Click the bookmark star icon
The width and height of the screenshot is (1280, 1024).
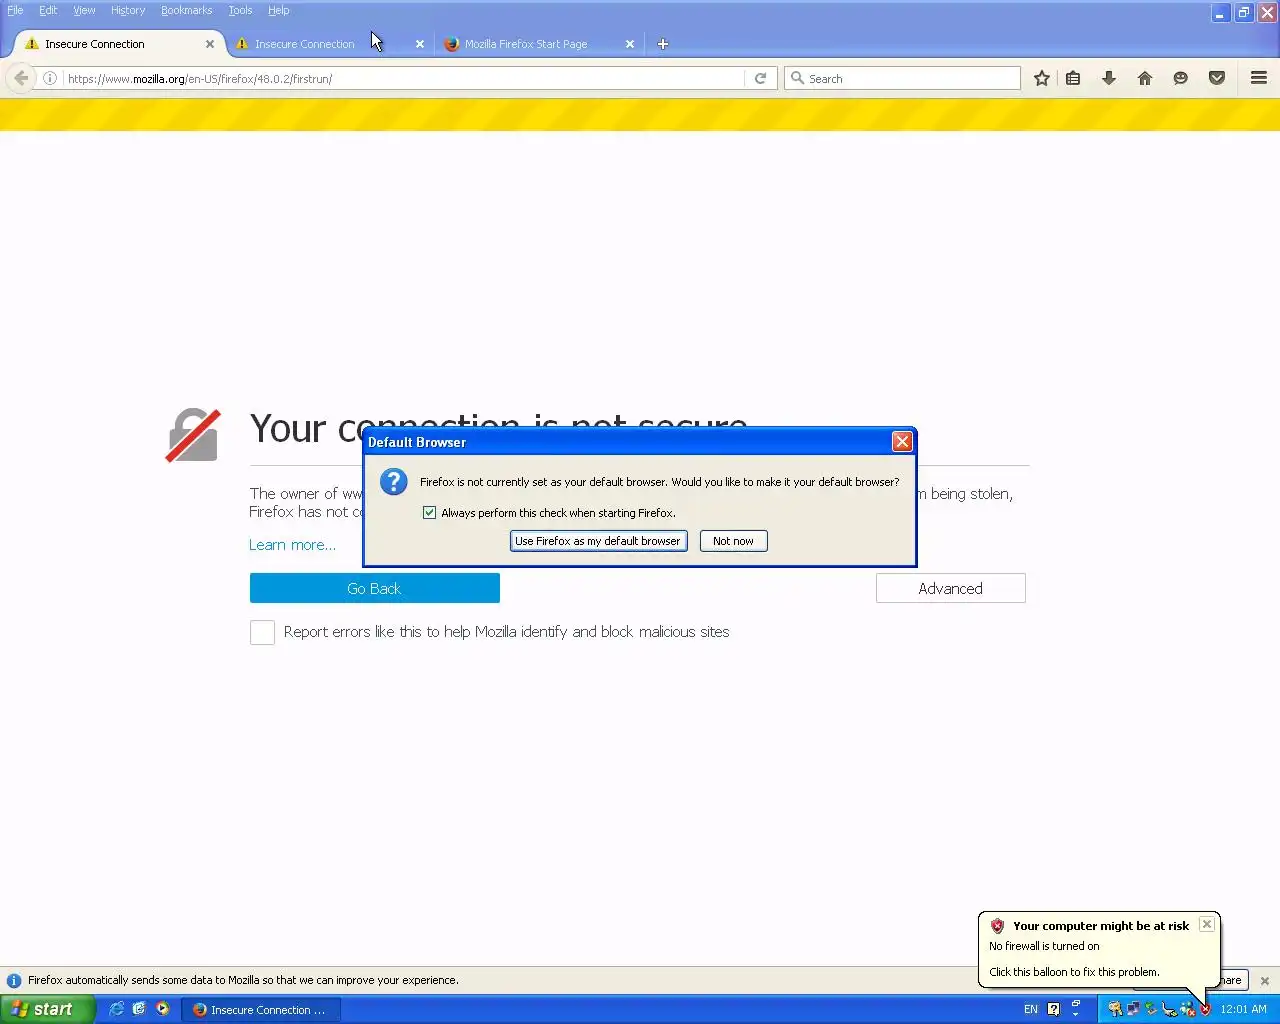[x=1041, y=78]
